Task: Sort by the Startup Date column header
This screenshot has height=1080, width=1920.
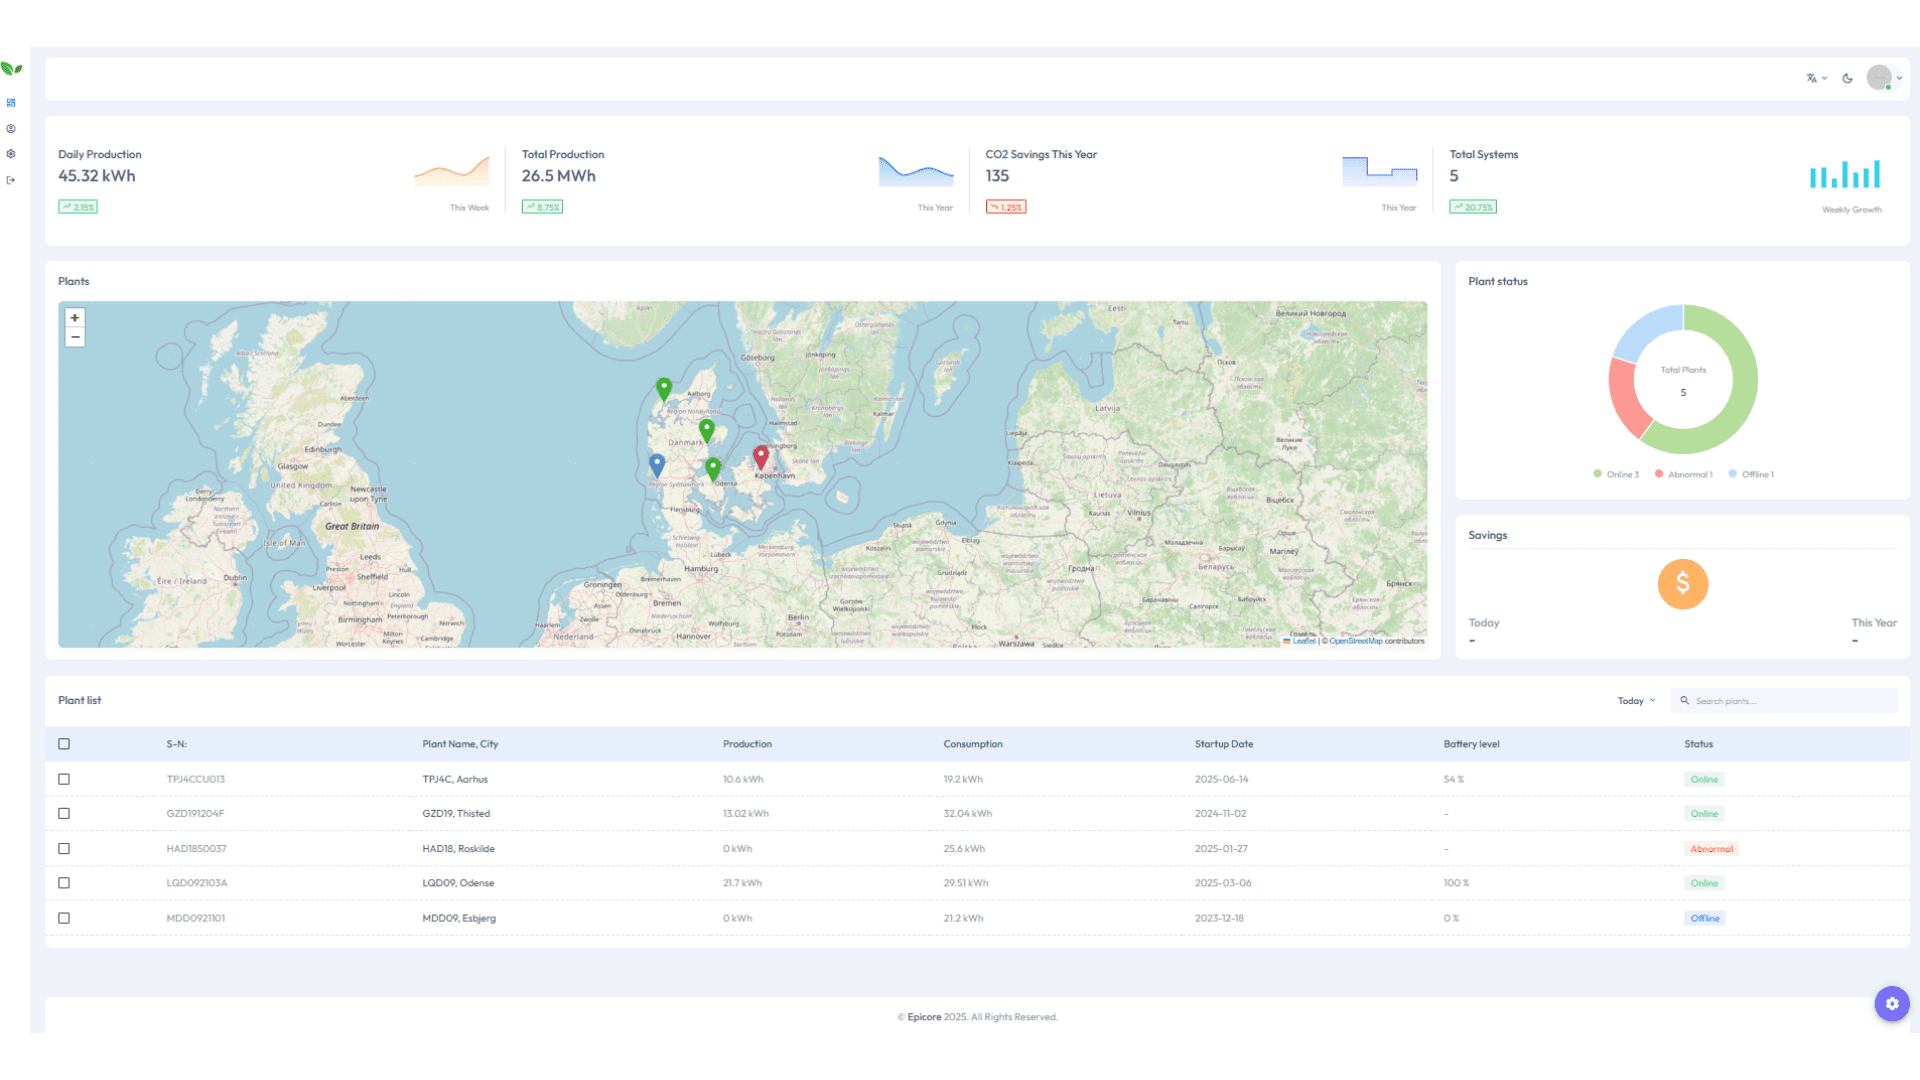Action: coord(1224,744)
